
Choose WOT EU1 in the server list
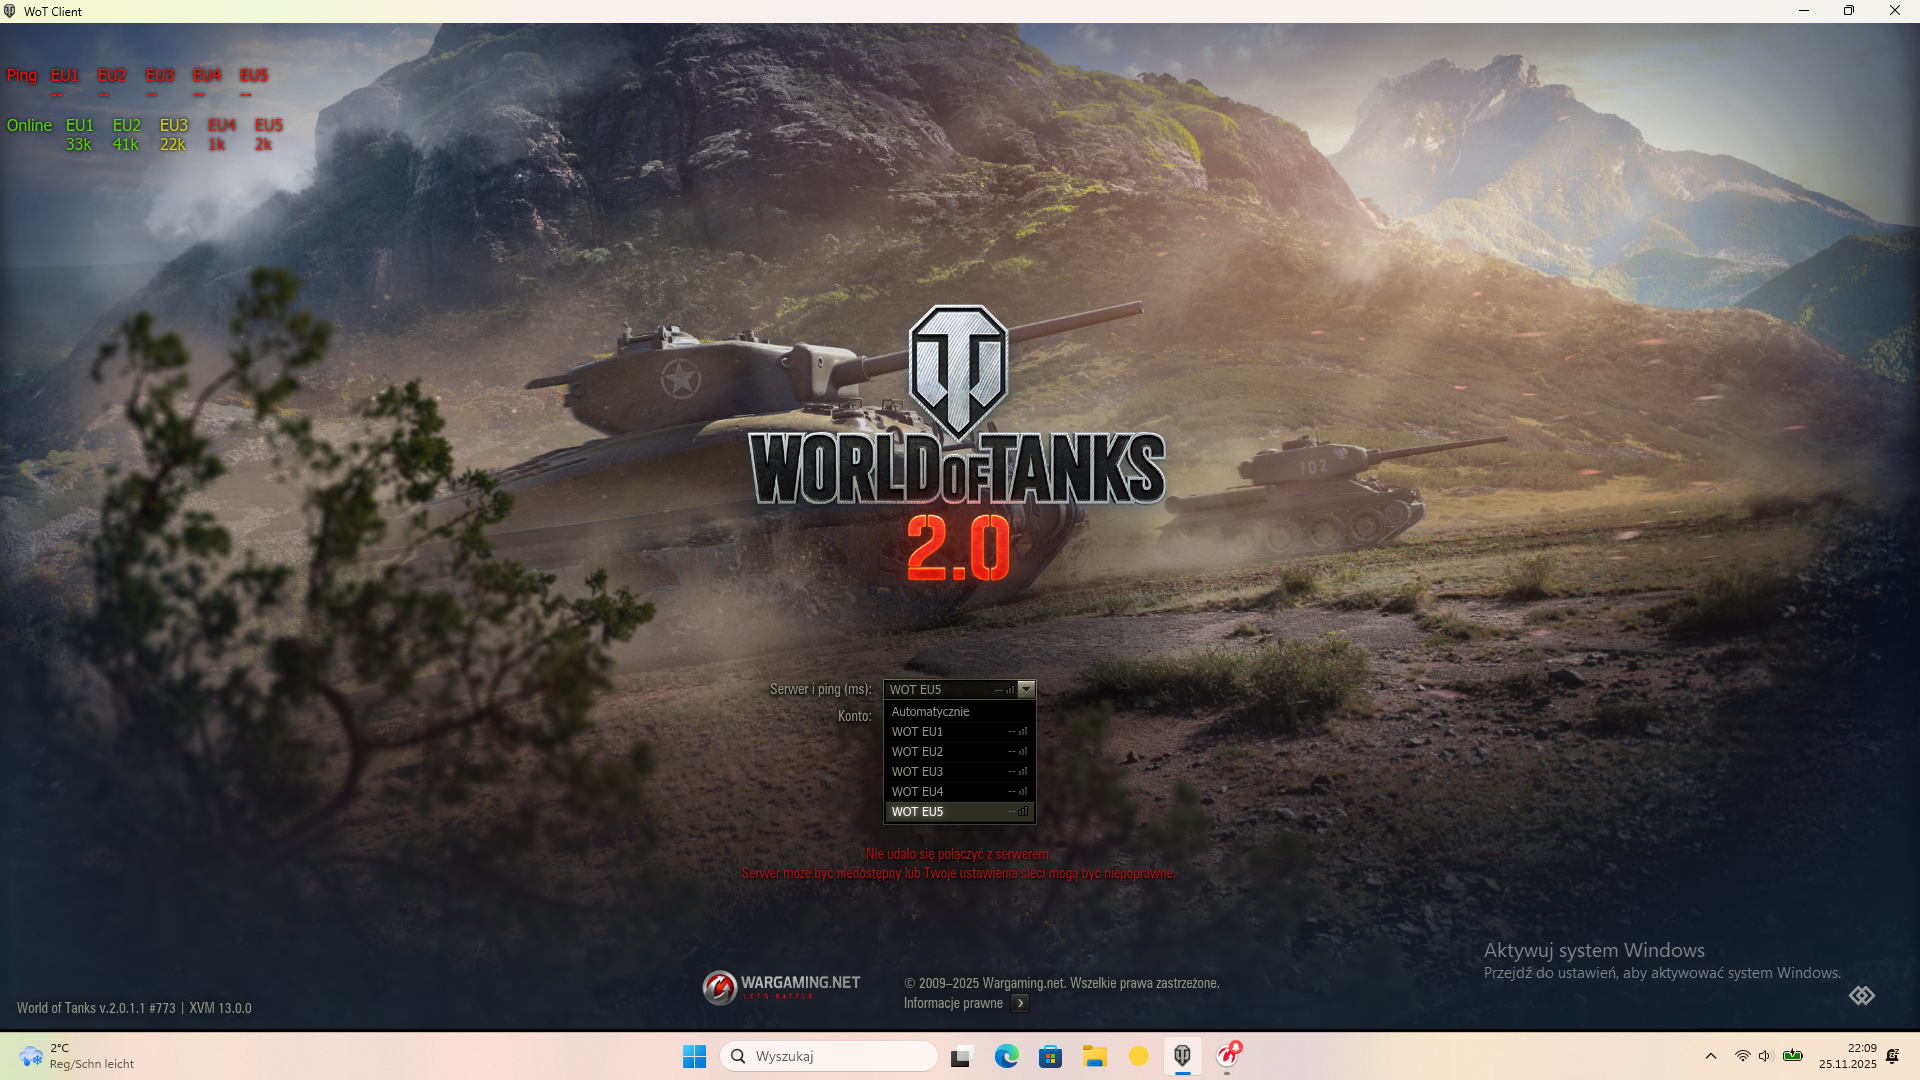coord(960,731)
